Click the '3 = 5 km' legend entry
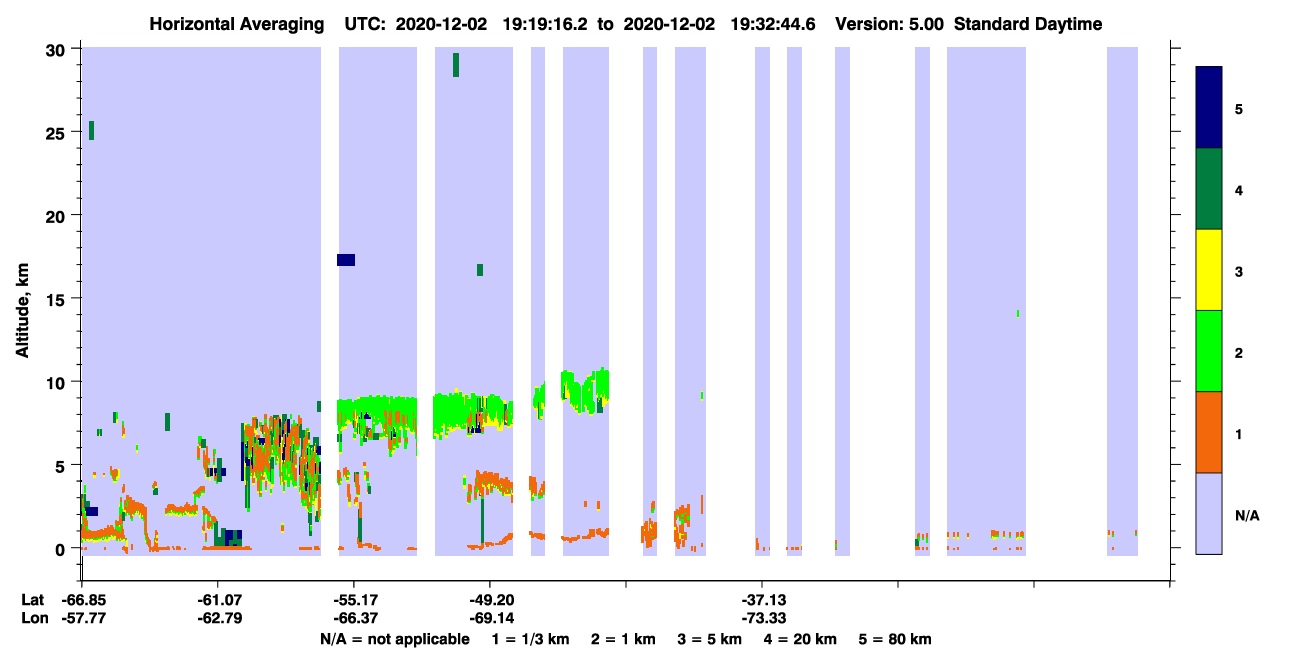Screen dimensions: 1300x667 coord(710,639)
